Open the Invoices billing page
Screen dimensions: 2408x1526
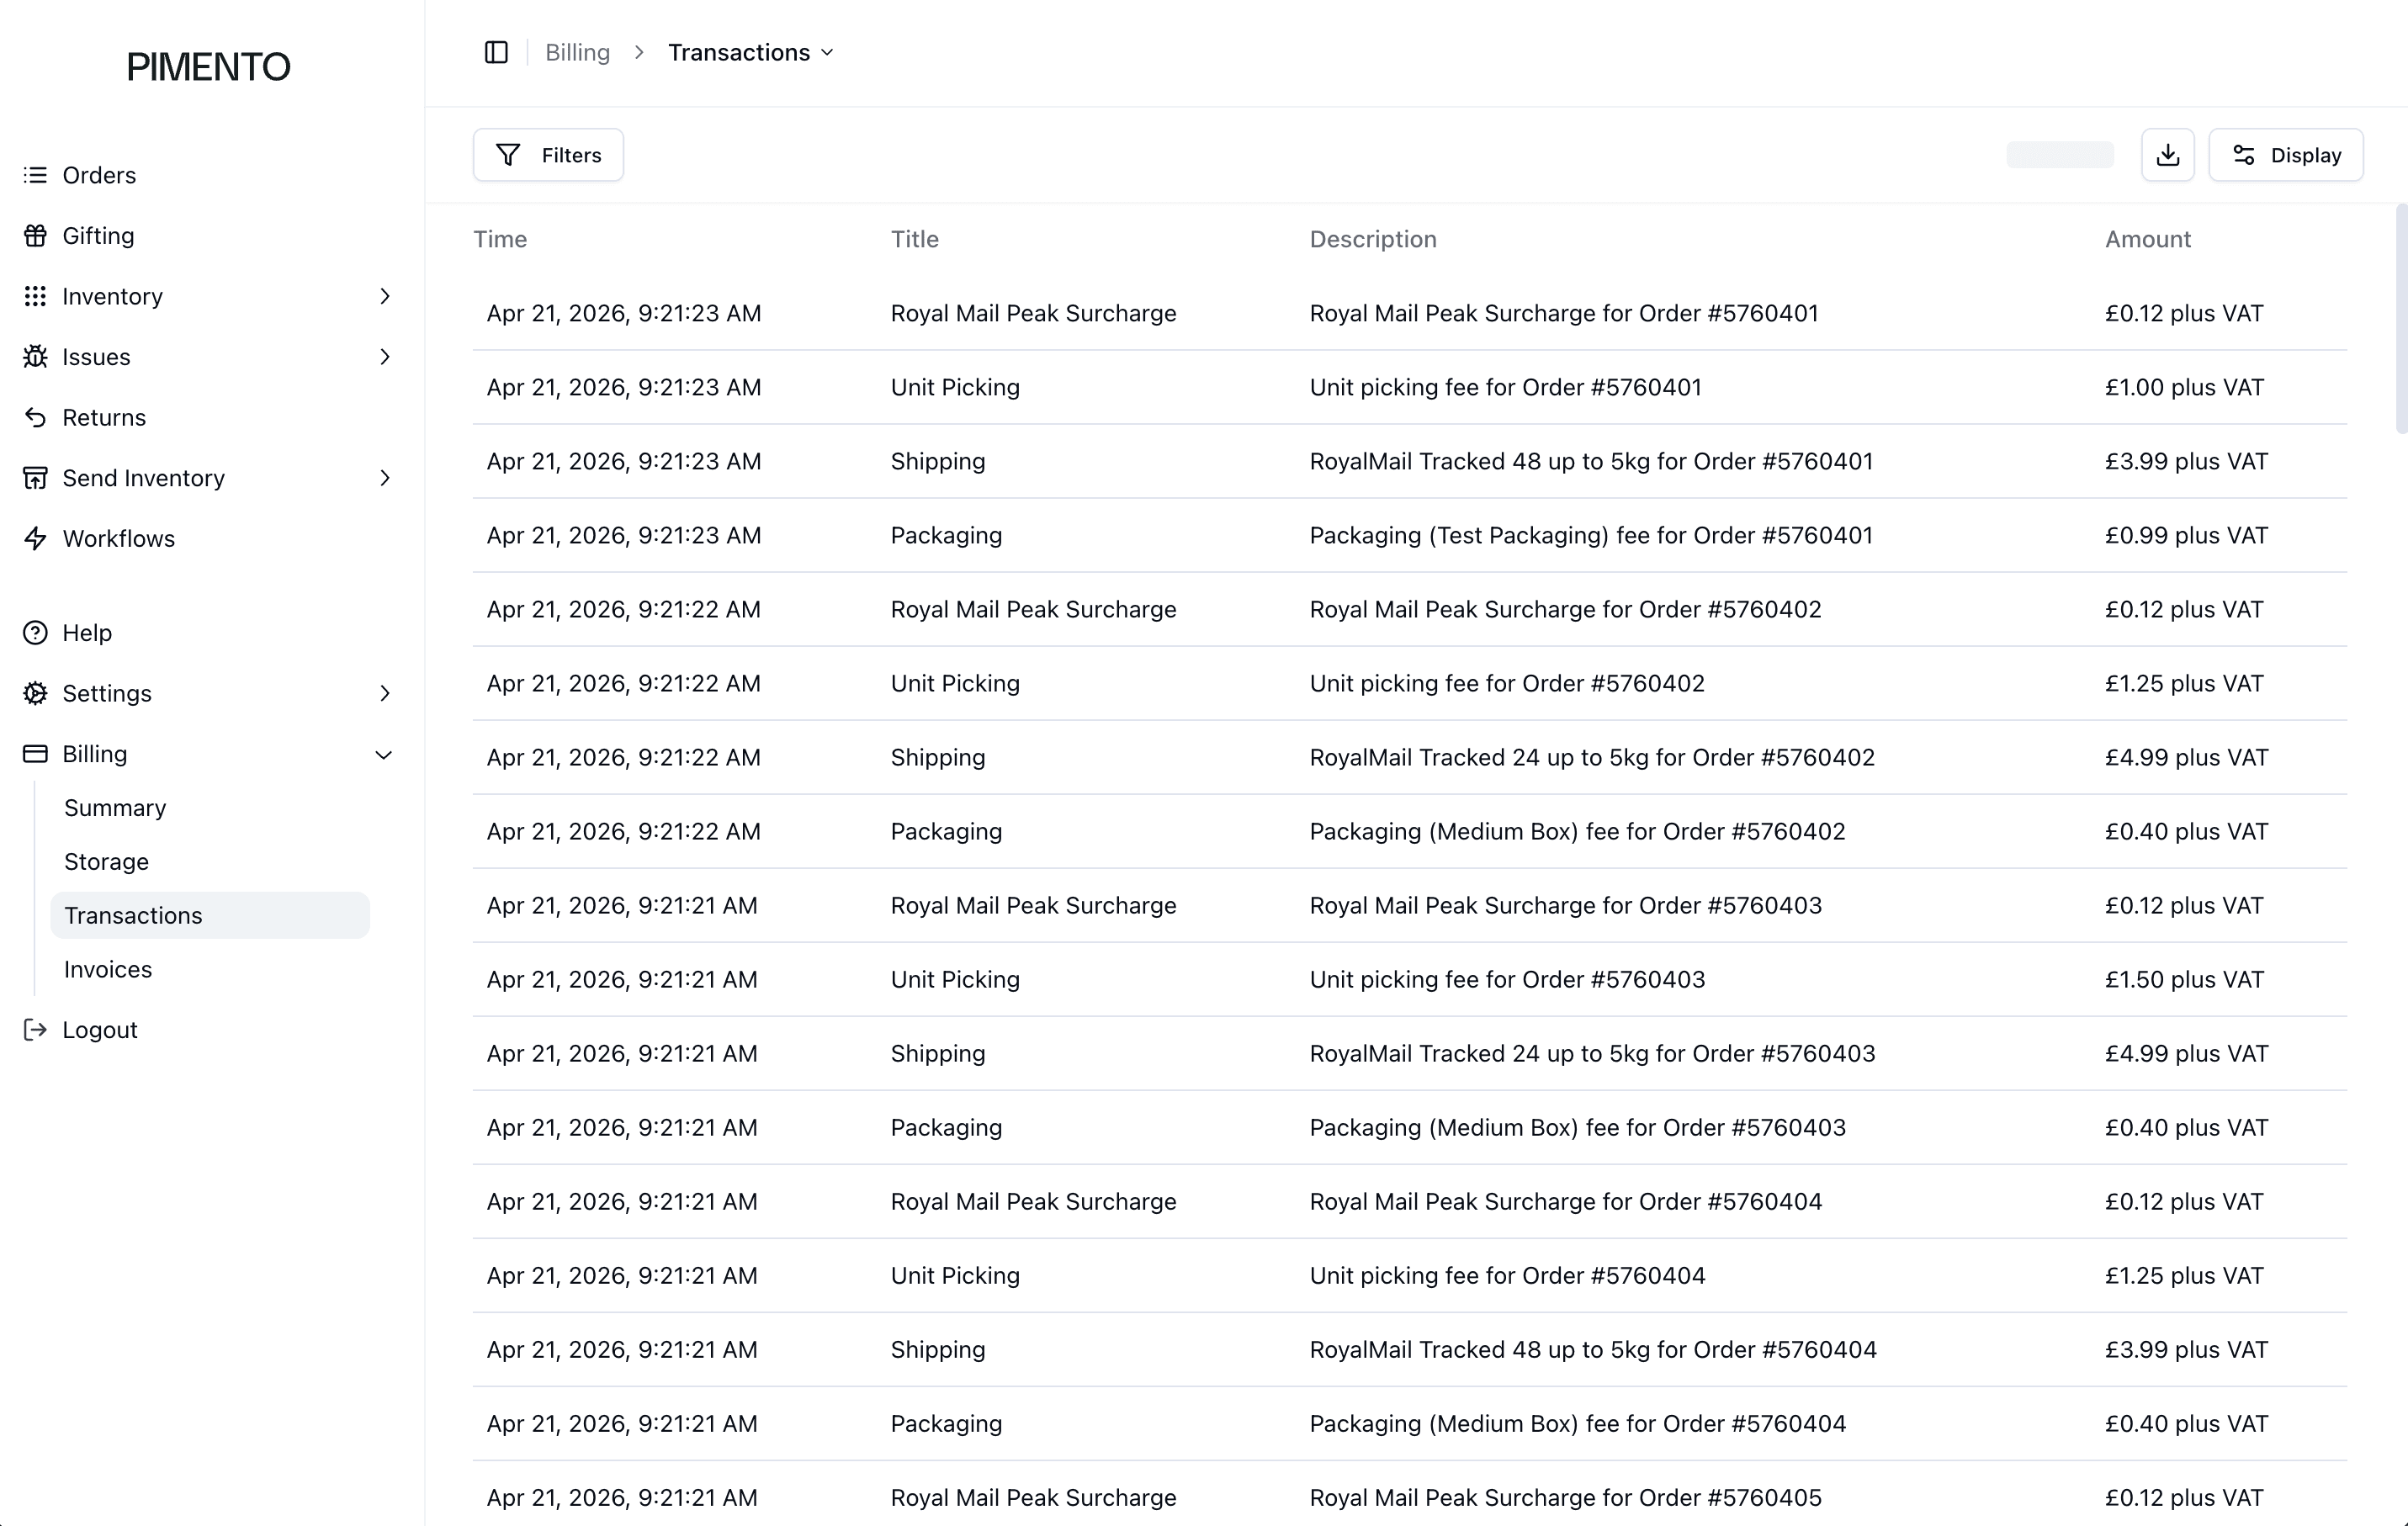pyautogui.click(x=108, y=970)
